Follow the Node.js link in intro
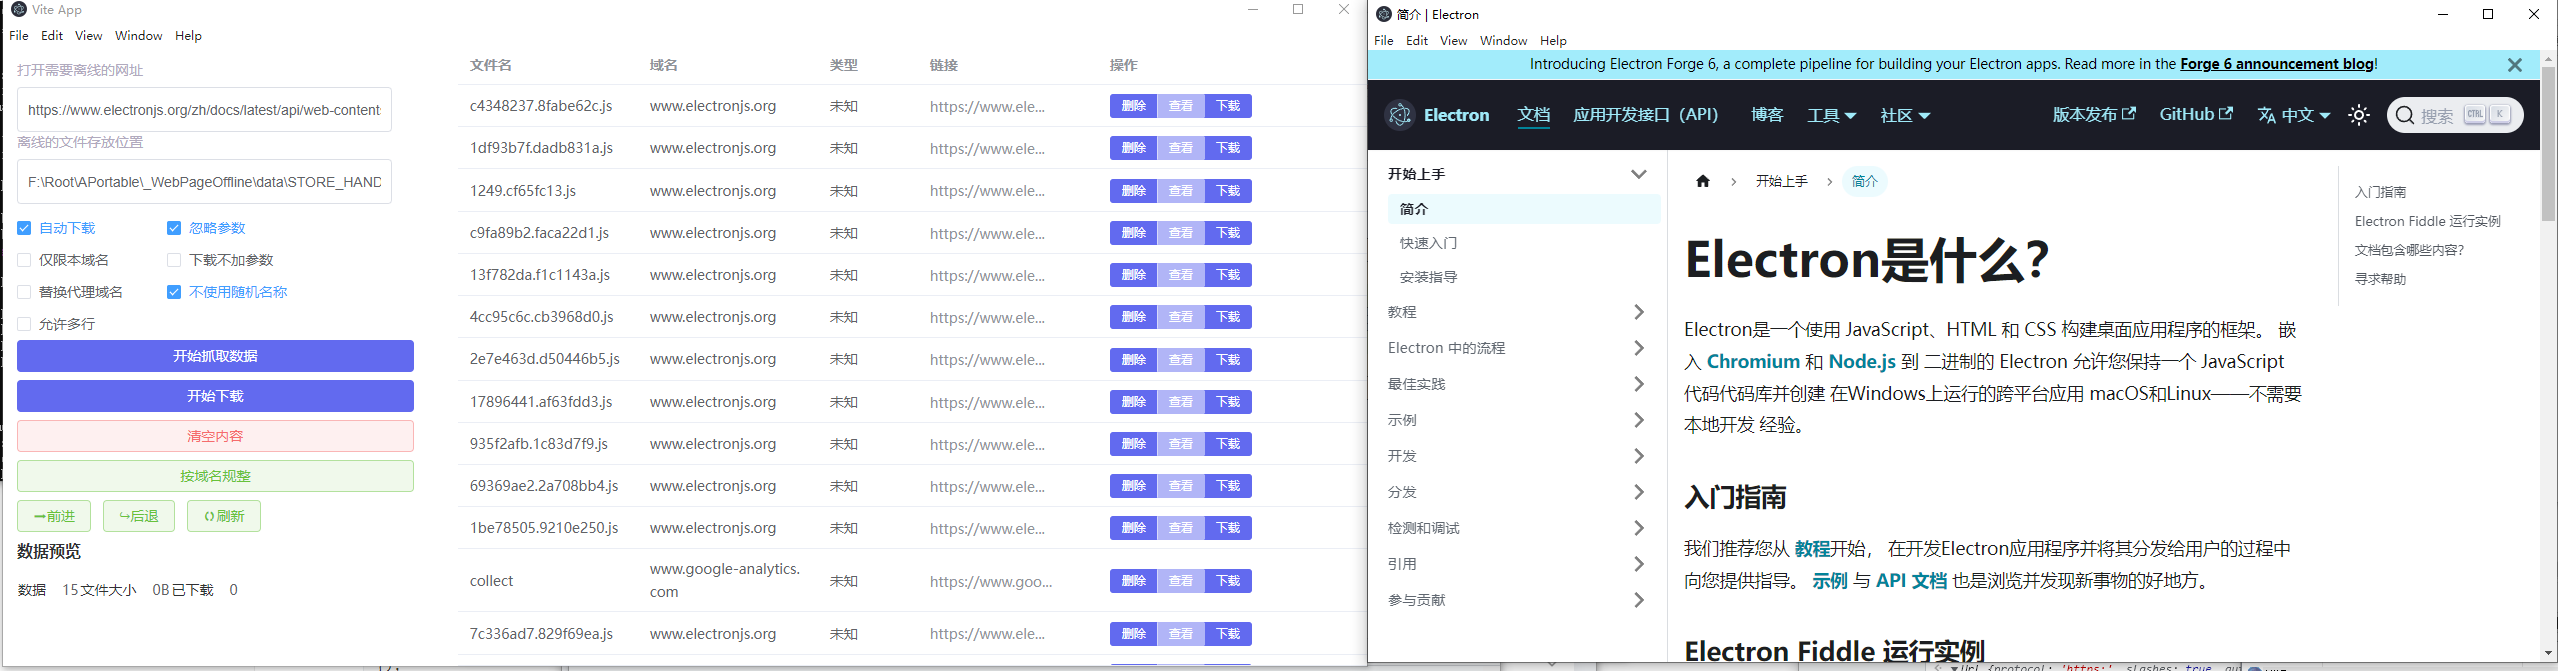 pyautogui.click(x=1862, y=362)
